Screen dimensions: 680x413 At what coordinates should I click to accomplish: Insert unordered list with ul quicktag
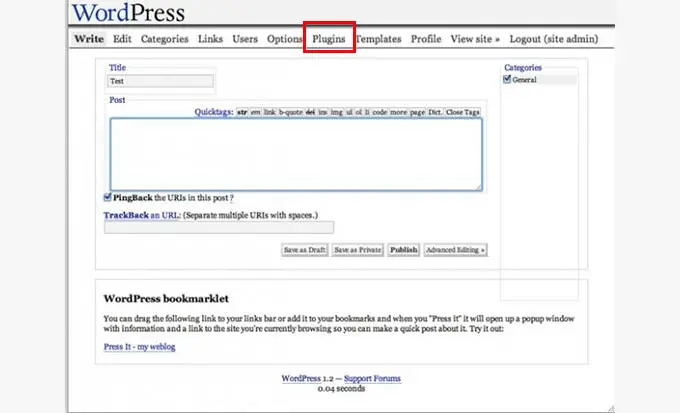350,112
